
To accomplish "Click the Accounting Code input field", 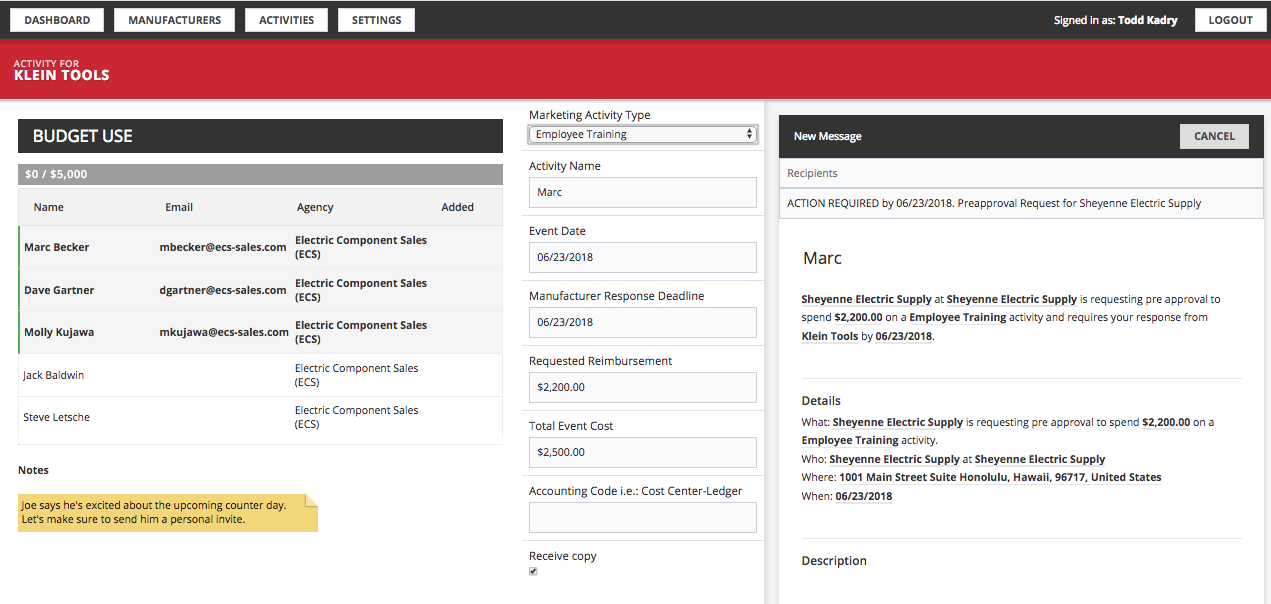I will click(643, 517).
